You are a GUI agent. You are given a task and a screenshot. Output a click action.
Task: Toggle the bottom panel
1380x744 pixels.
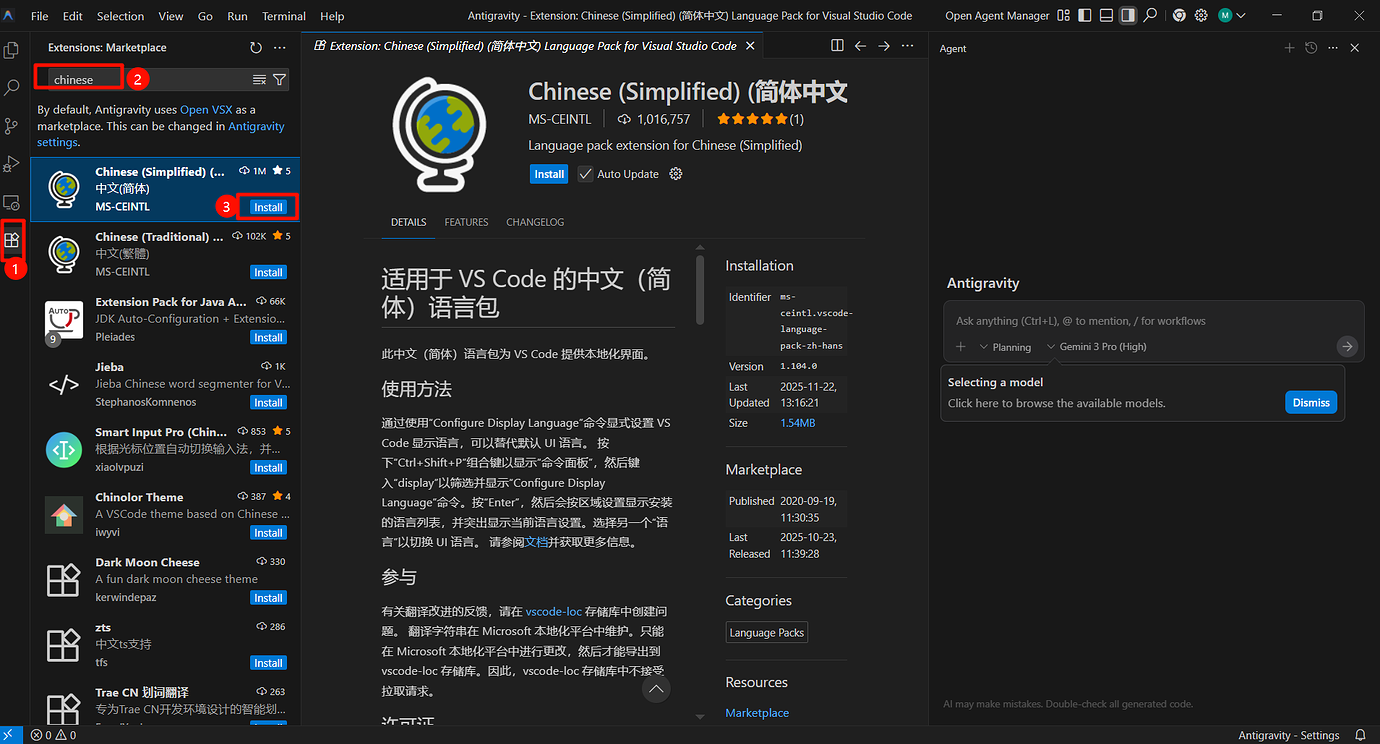pyautogui.click(x=1106, y=16)
